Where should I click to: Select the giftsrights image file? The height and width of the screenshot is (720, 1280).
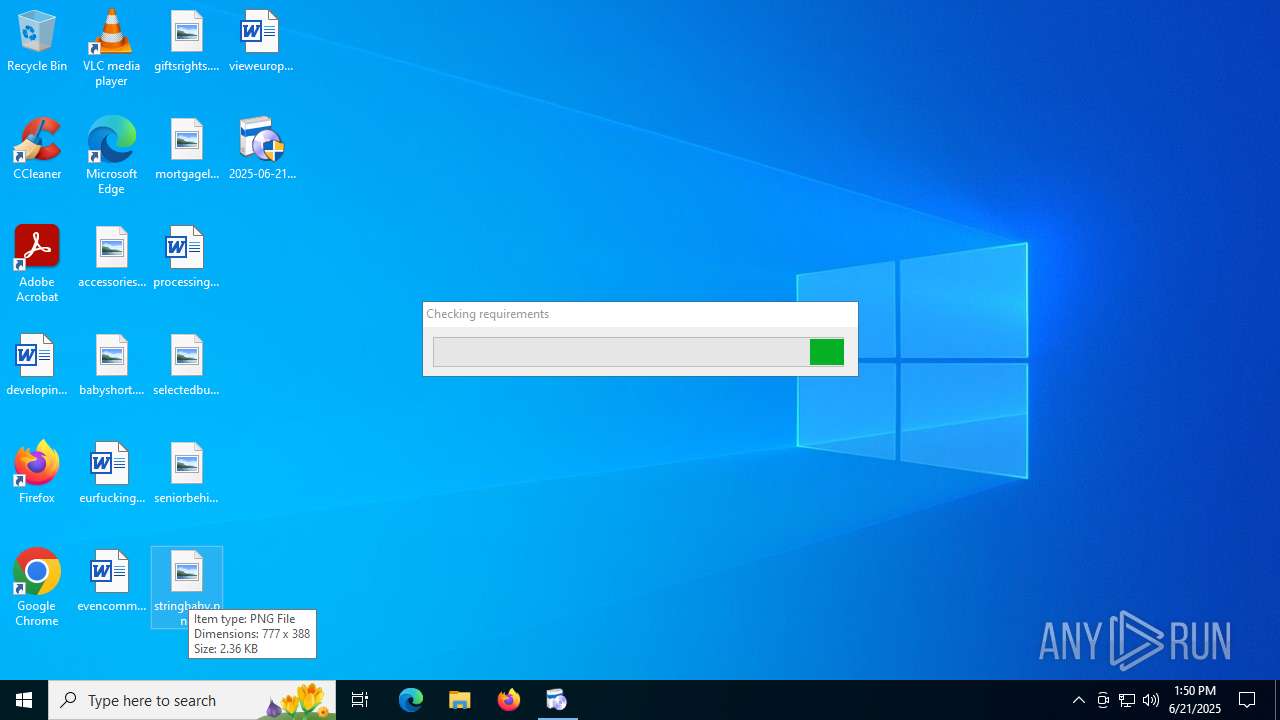point(186,42)
